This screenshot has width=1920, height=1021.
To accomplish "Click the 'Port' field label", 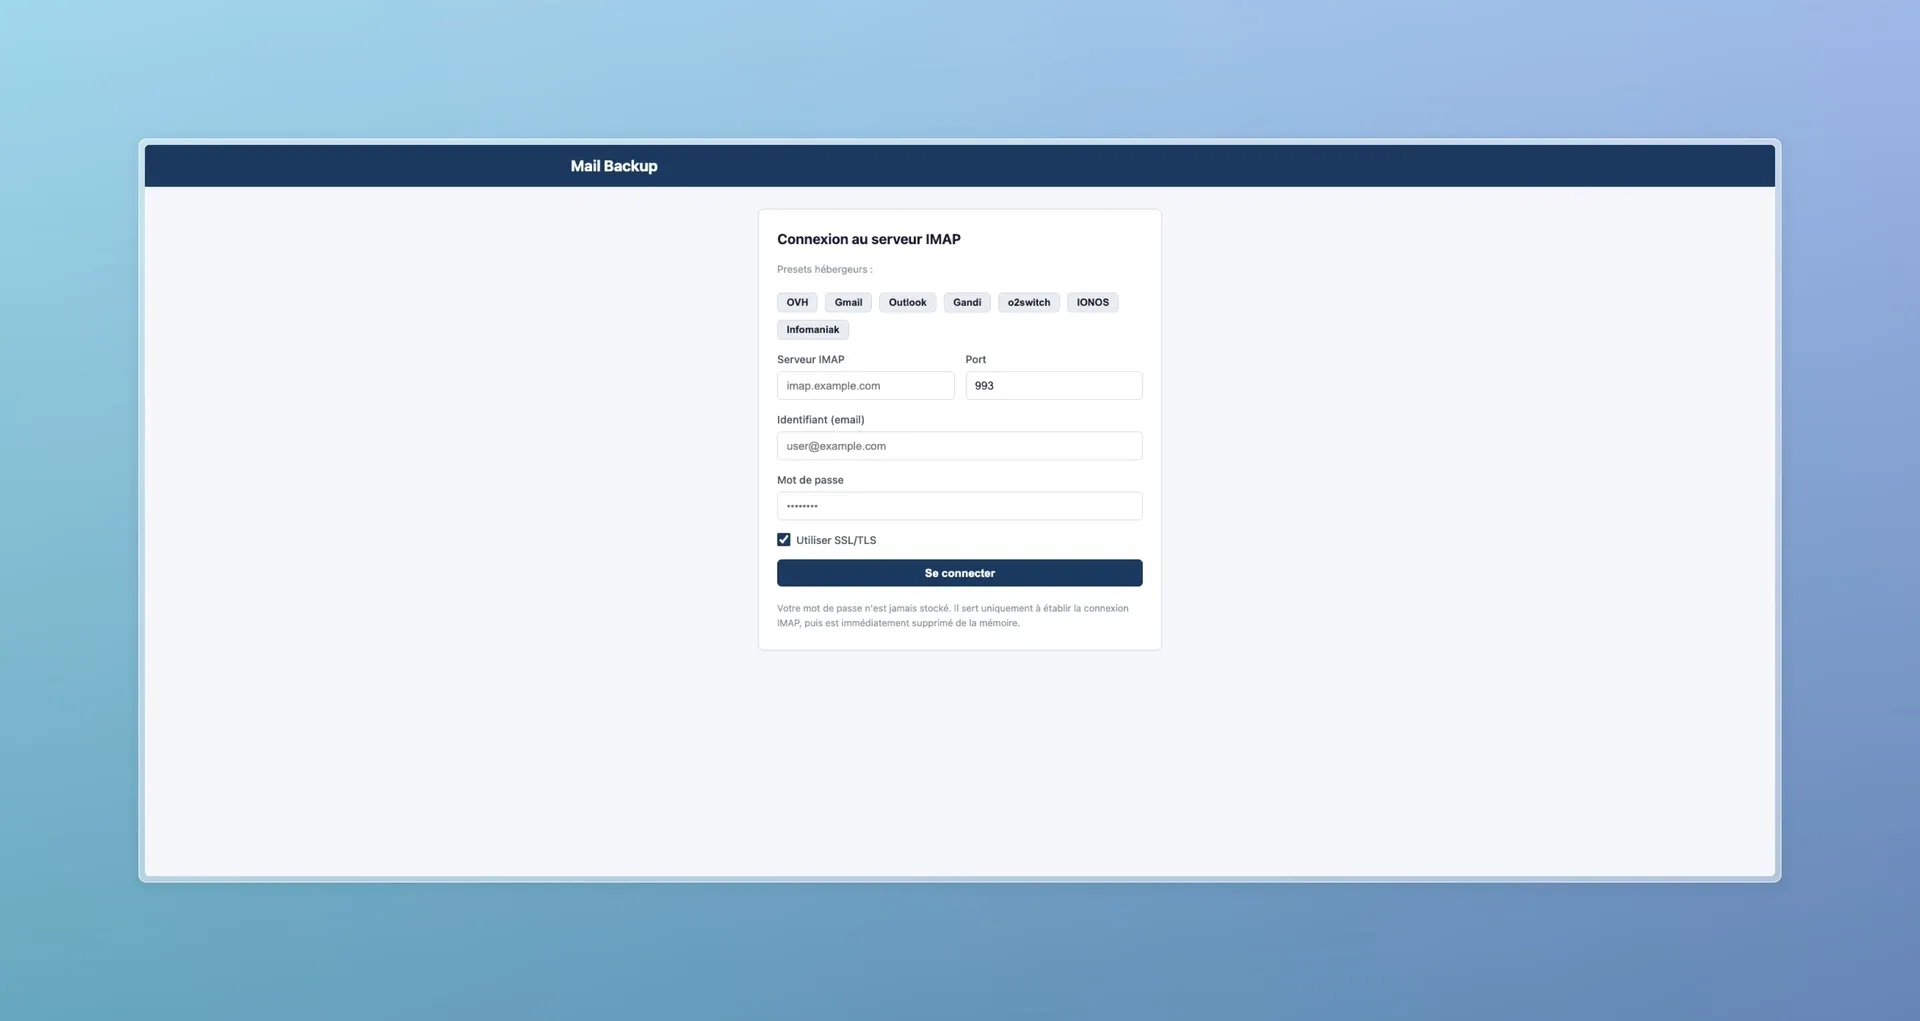I will pyautogui.click(x=975, y=359).
